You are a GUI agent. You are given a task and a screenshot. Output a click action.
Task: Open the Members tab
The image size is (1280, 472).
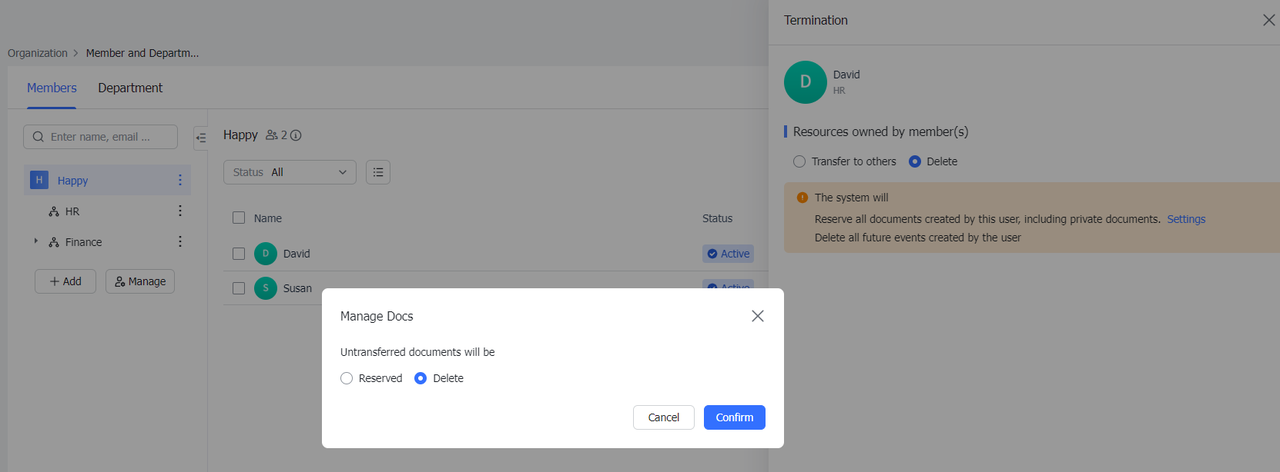pyautogui.click(x=52, y=88)
